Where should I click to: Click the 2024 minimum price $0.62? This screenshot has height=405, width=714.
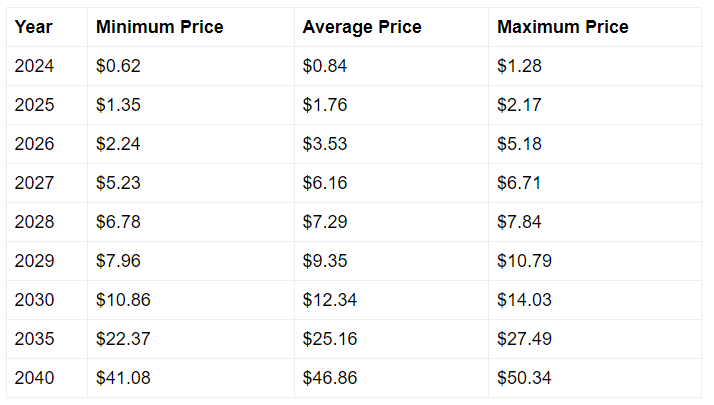point(118,66)
